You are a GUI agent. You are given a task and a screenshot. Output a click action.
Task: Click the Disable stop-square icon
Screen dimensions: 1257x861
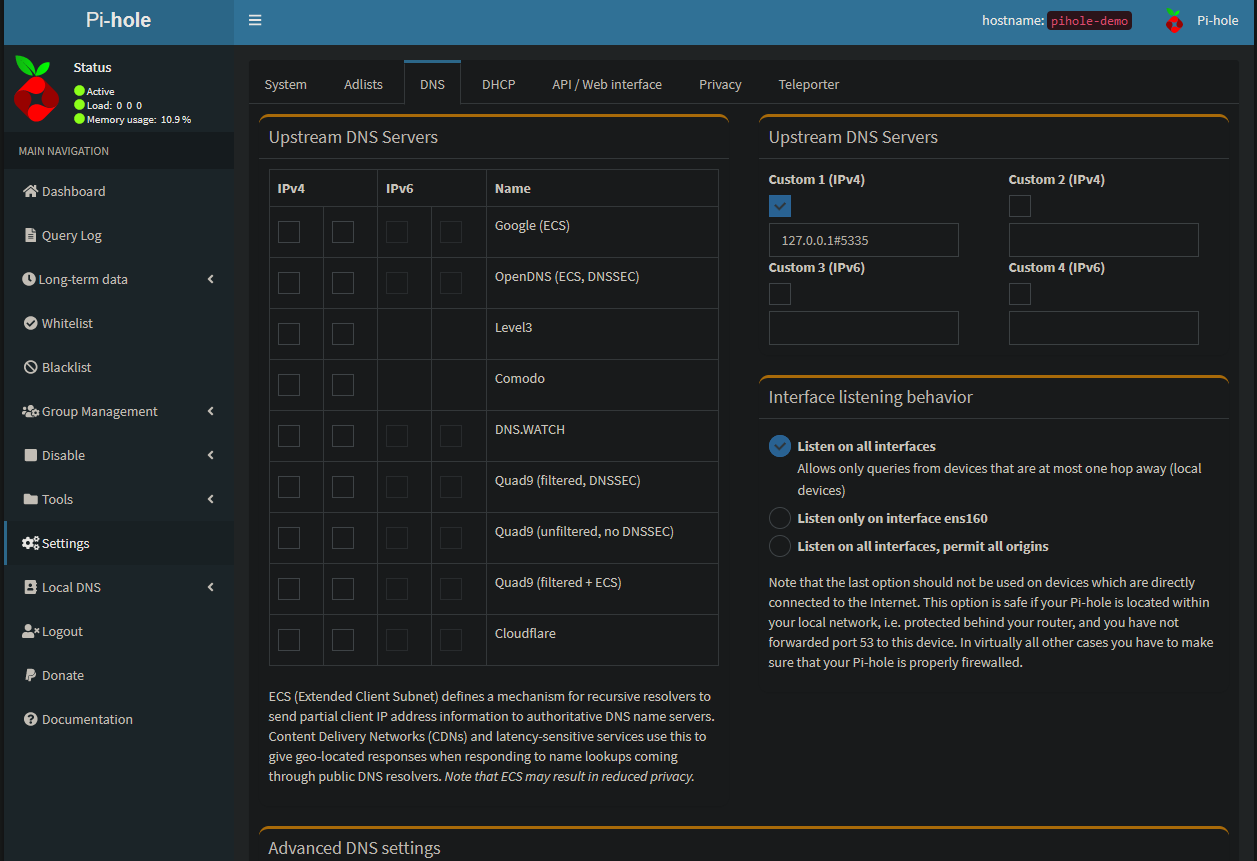(x=30, y=455)
